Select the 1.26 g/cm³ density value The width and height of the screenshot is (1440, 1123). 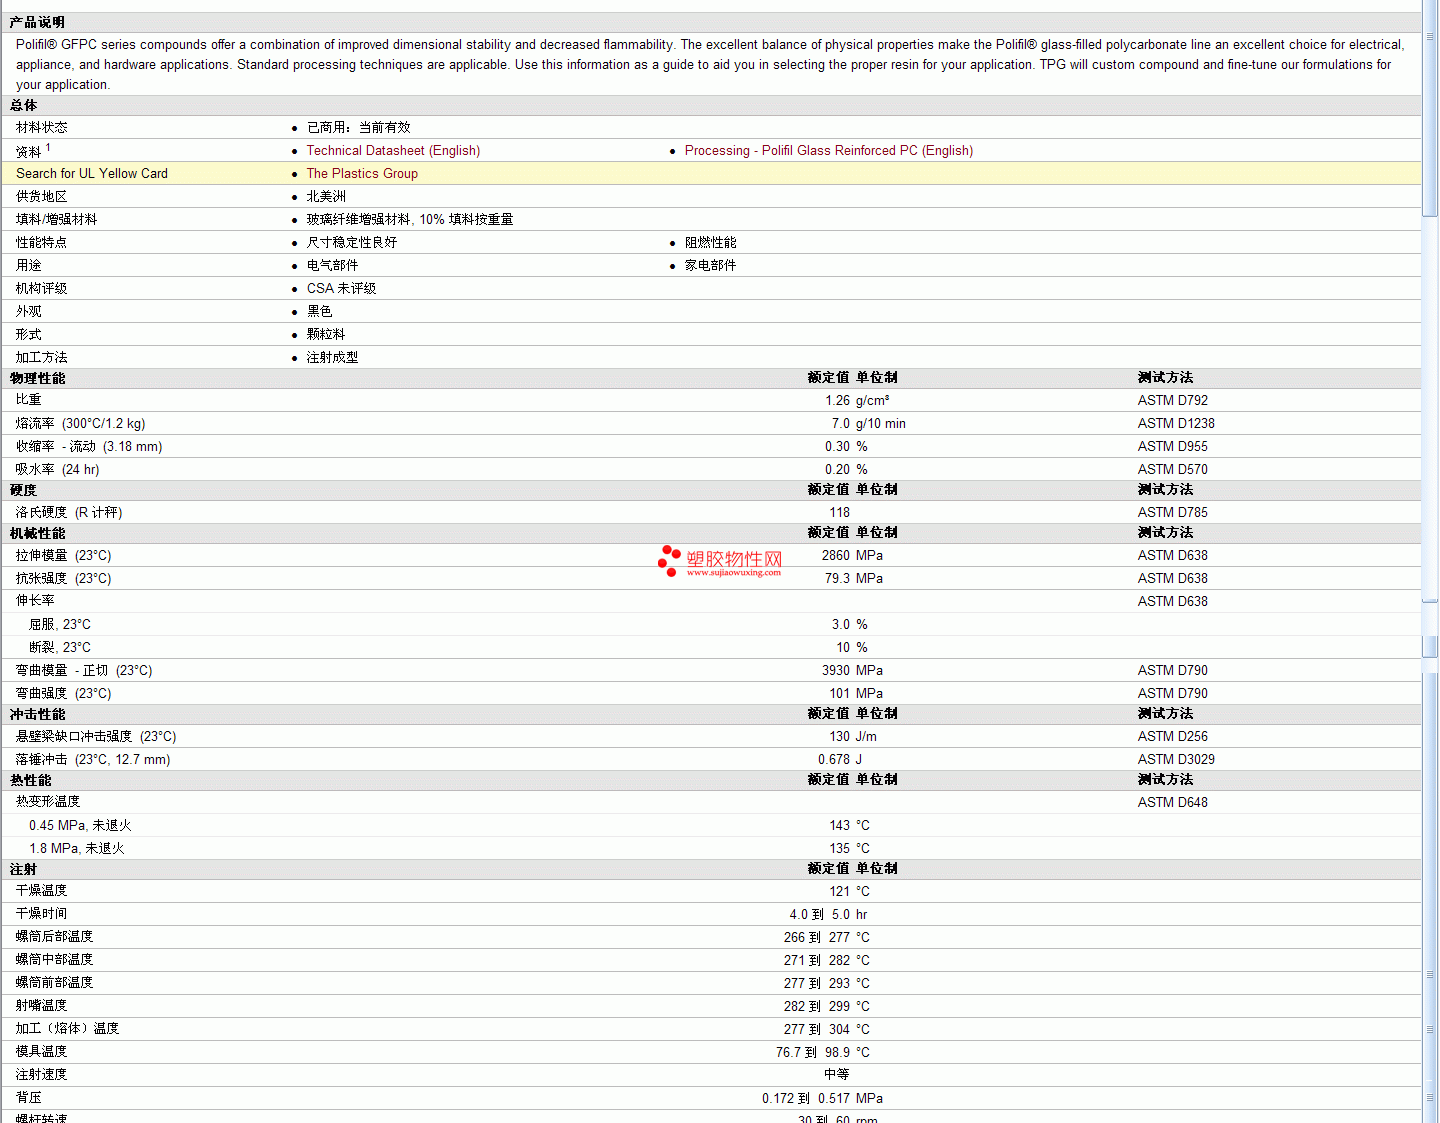pos(857,400)
